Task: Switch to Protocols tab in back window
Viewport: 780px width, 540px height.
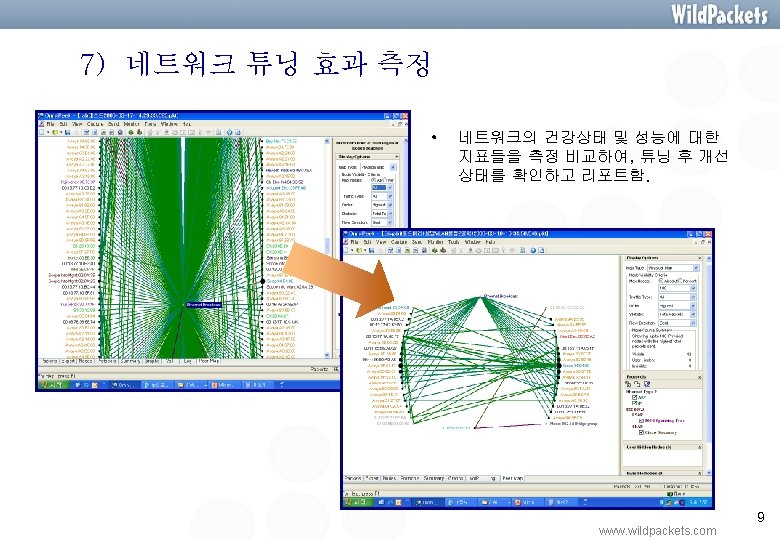Action: [x=107, y=361]
